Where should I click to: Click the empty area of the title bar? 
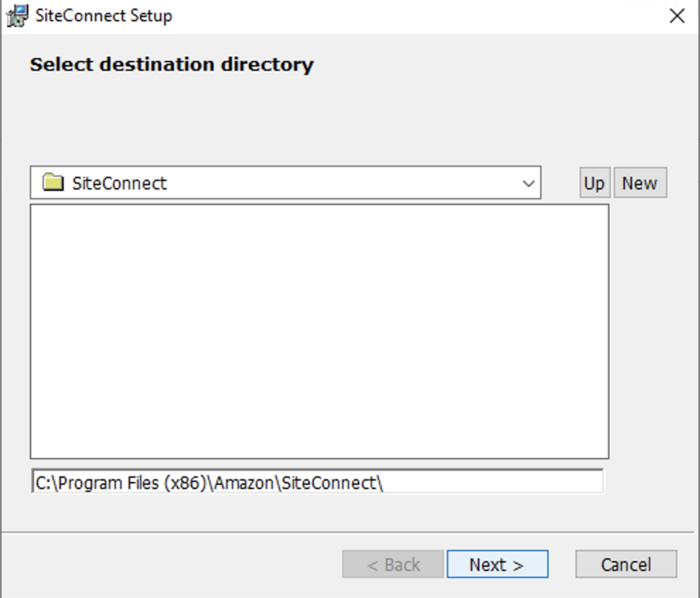click(400, 16)
